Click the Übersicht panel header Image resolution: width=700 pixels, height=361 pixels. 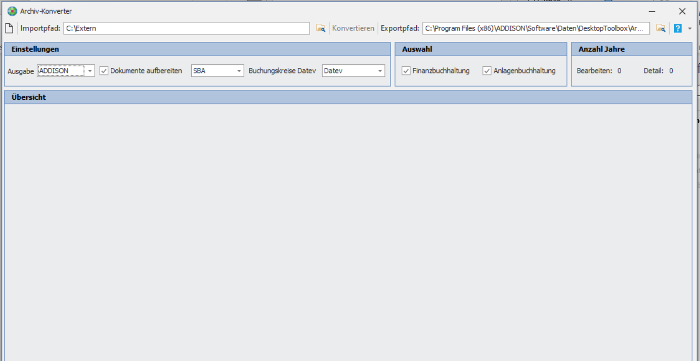(x=348, y=97)
